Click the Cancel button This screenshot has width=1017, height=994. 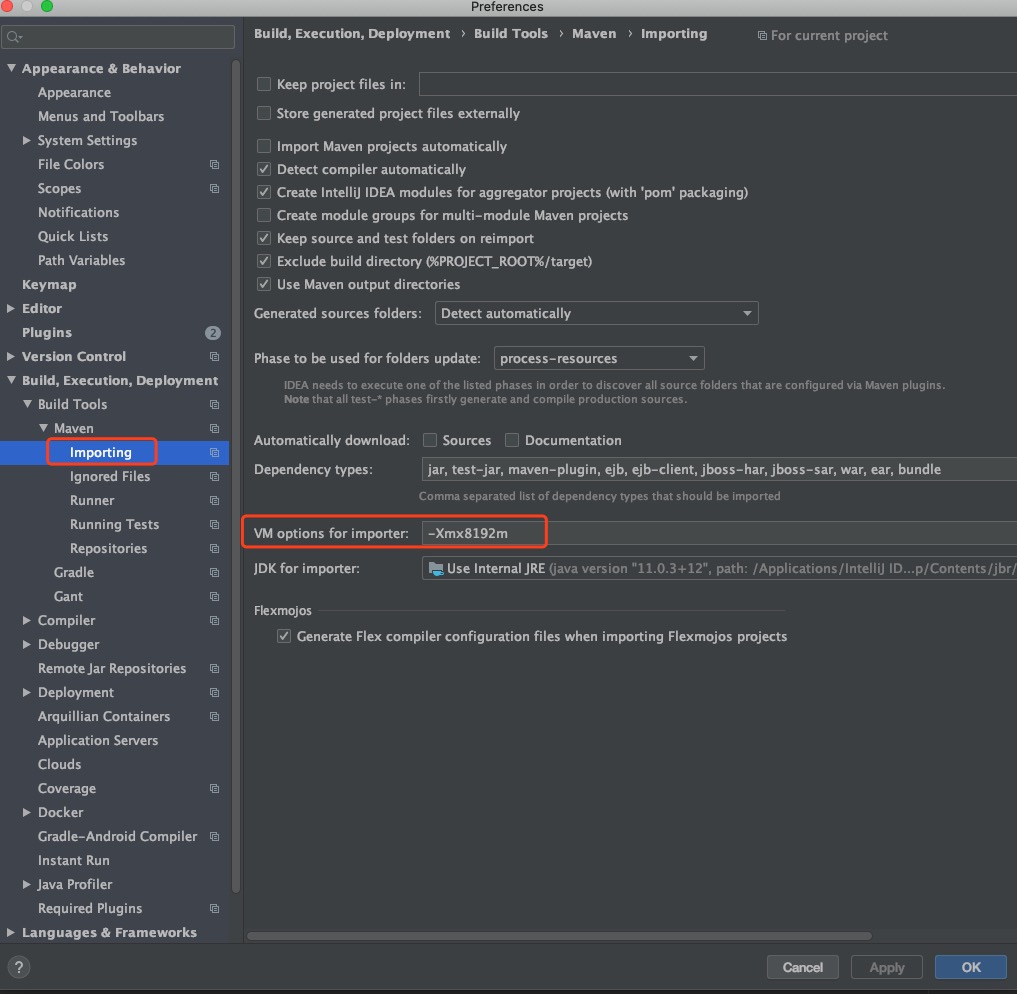point(802,967)
